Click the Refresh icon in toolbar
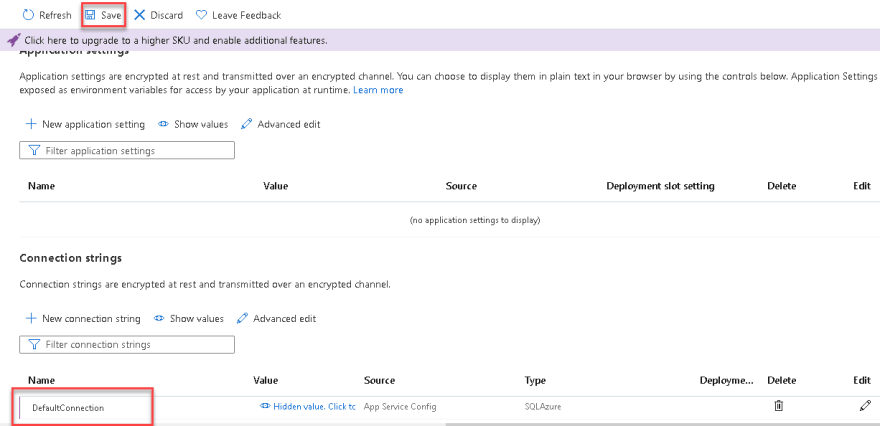The height and width of the screenshot is (426, 880). 28,15
